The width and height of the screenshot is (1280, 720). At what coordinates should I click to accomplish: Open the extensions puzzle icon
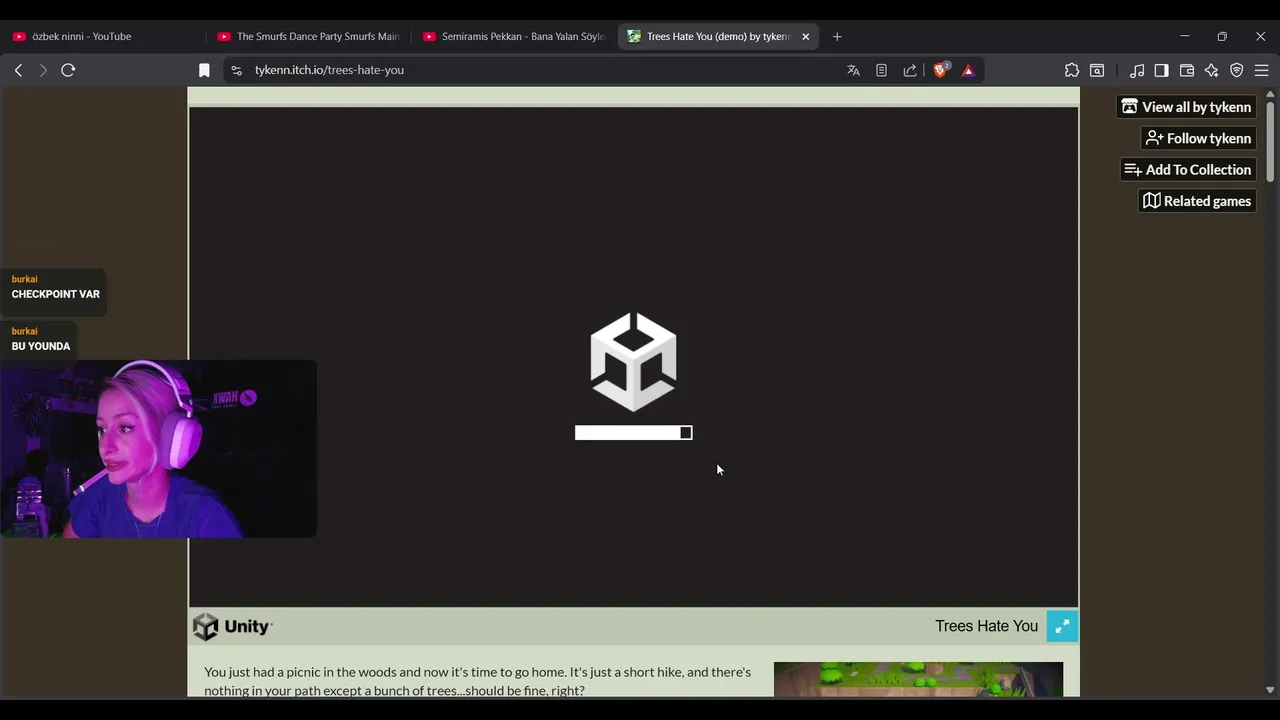[x=1072, y=70]
